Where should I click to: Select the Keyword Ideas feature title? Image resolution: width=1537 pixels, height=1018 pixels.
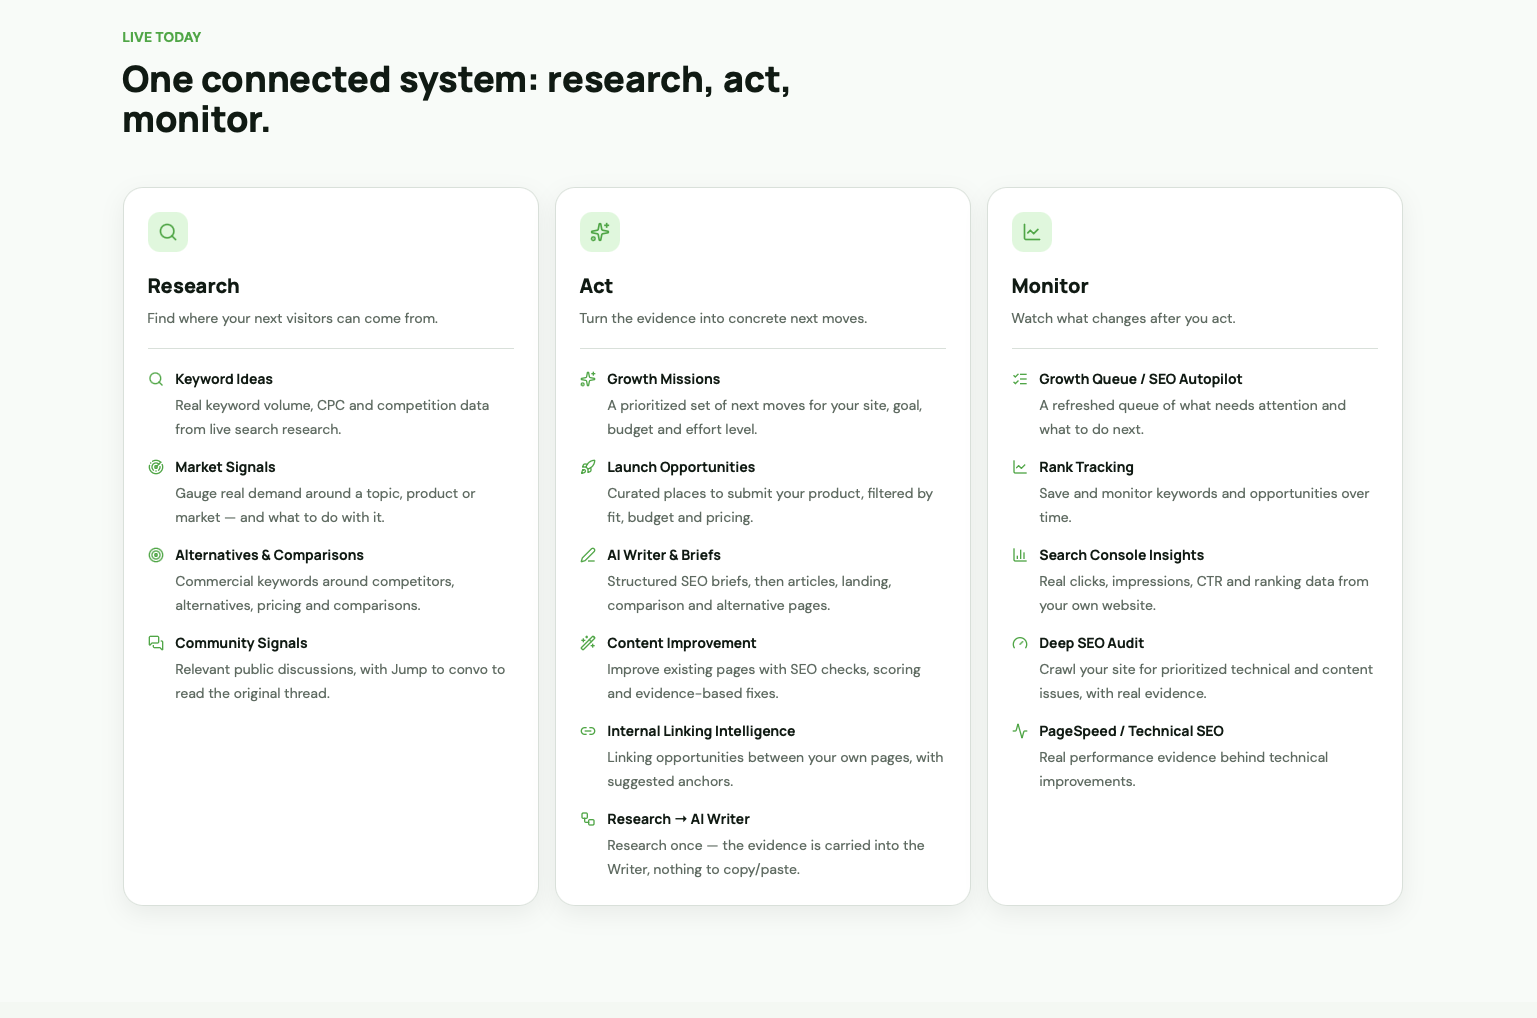tap(224, 379)
